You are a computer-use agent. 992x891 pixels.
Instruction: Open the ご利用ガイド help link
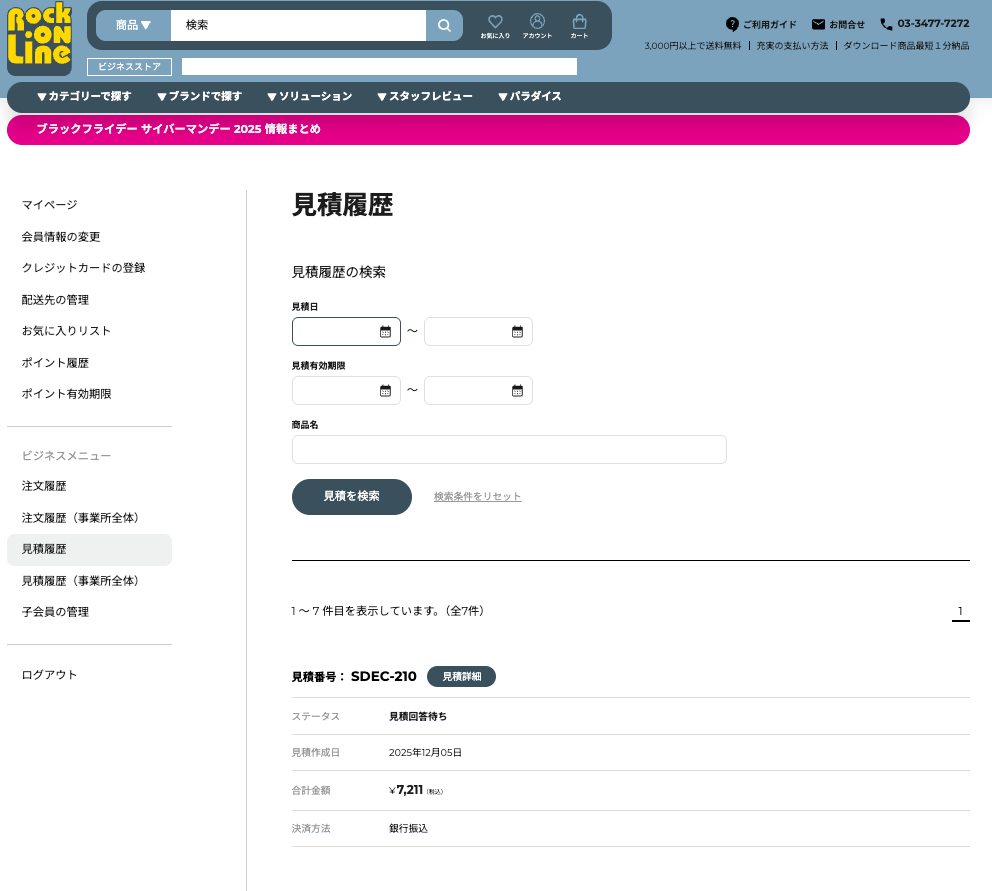click(x=761, y=24)
